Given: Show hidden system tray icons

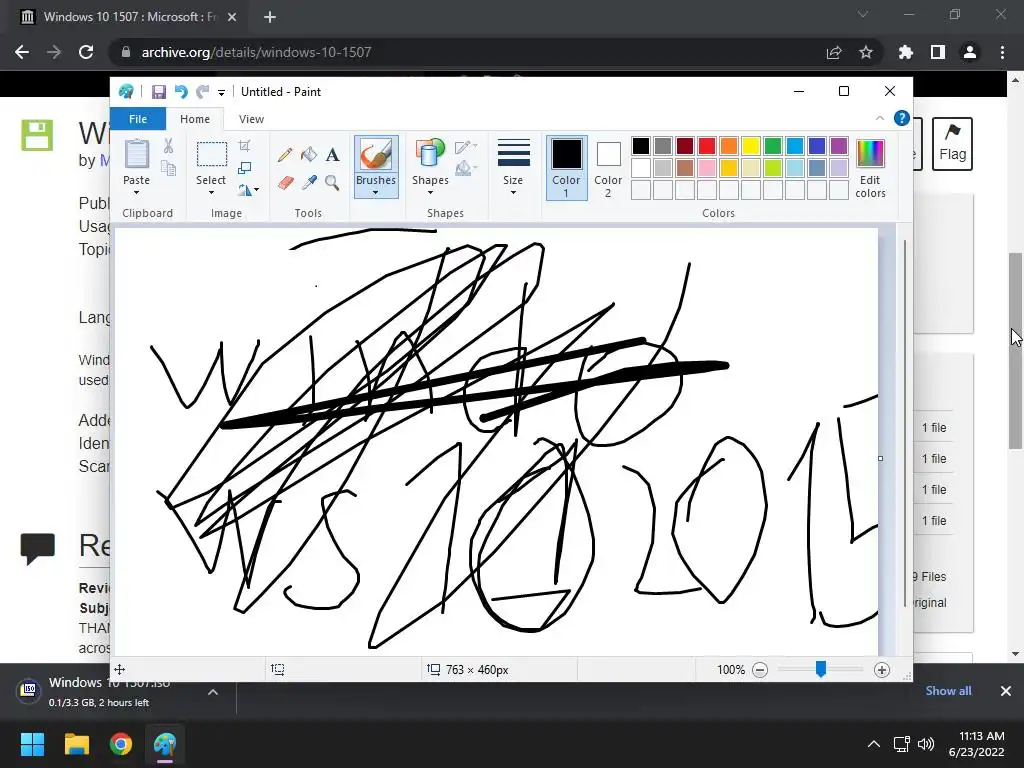Looking at the screenshot, I should pyautogui.click(x=873, y=744).
